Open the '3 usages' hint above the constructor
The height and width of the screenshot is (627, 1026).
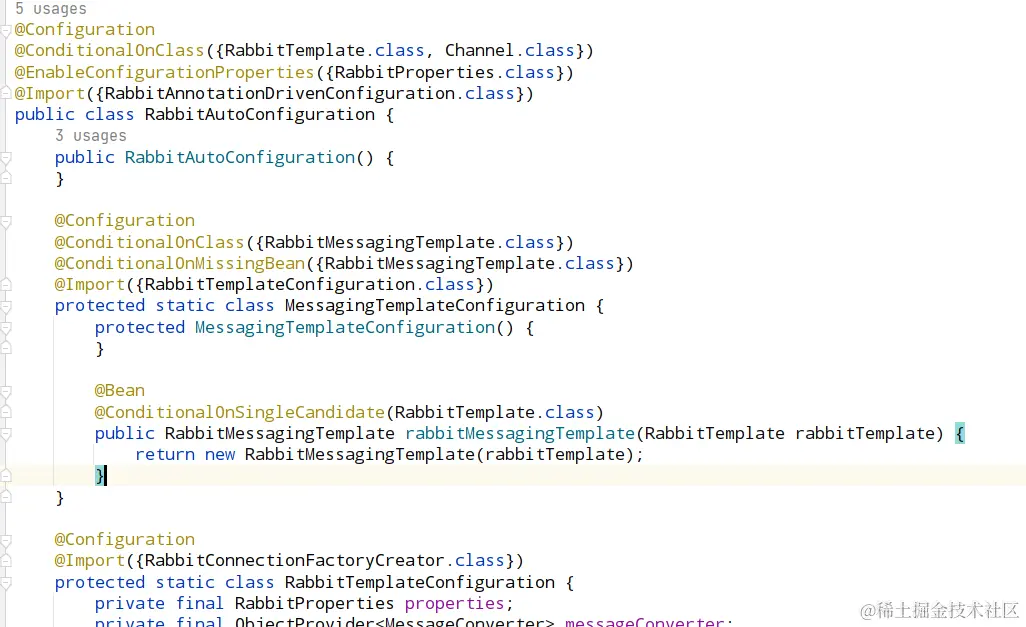(x=90, y=135)
